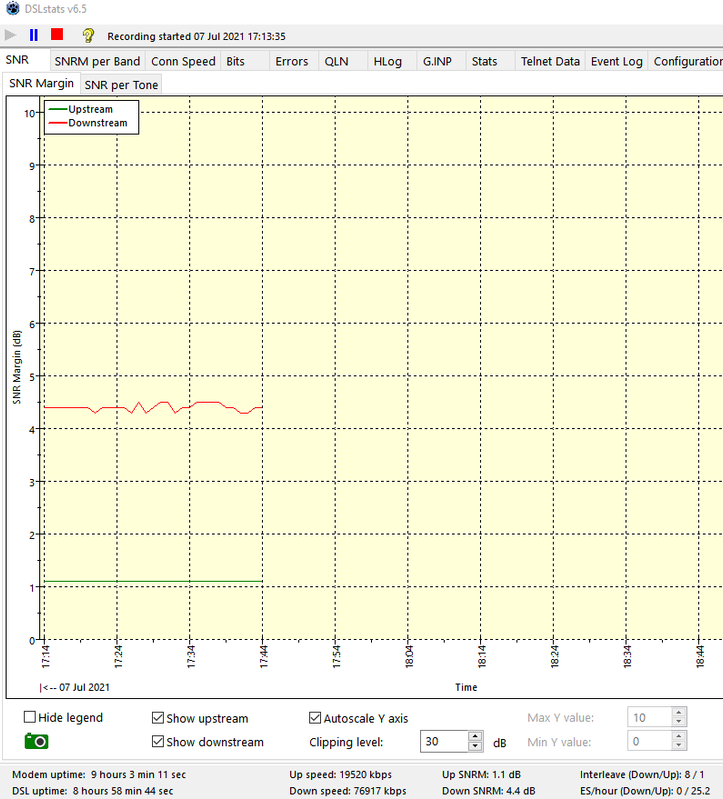The height and width of the screenshot is (799, 723).
Task: Switch to the SNR per Tone tab
Action: pyautogui.click(x=121, y=85)
